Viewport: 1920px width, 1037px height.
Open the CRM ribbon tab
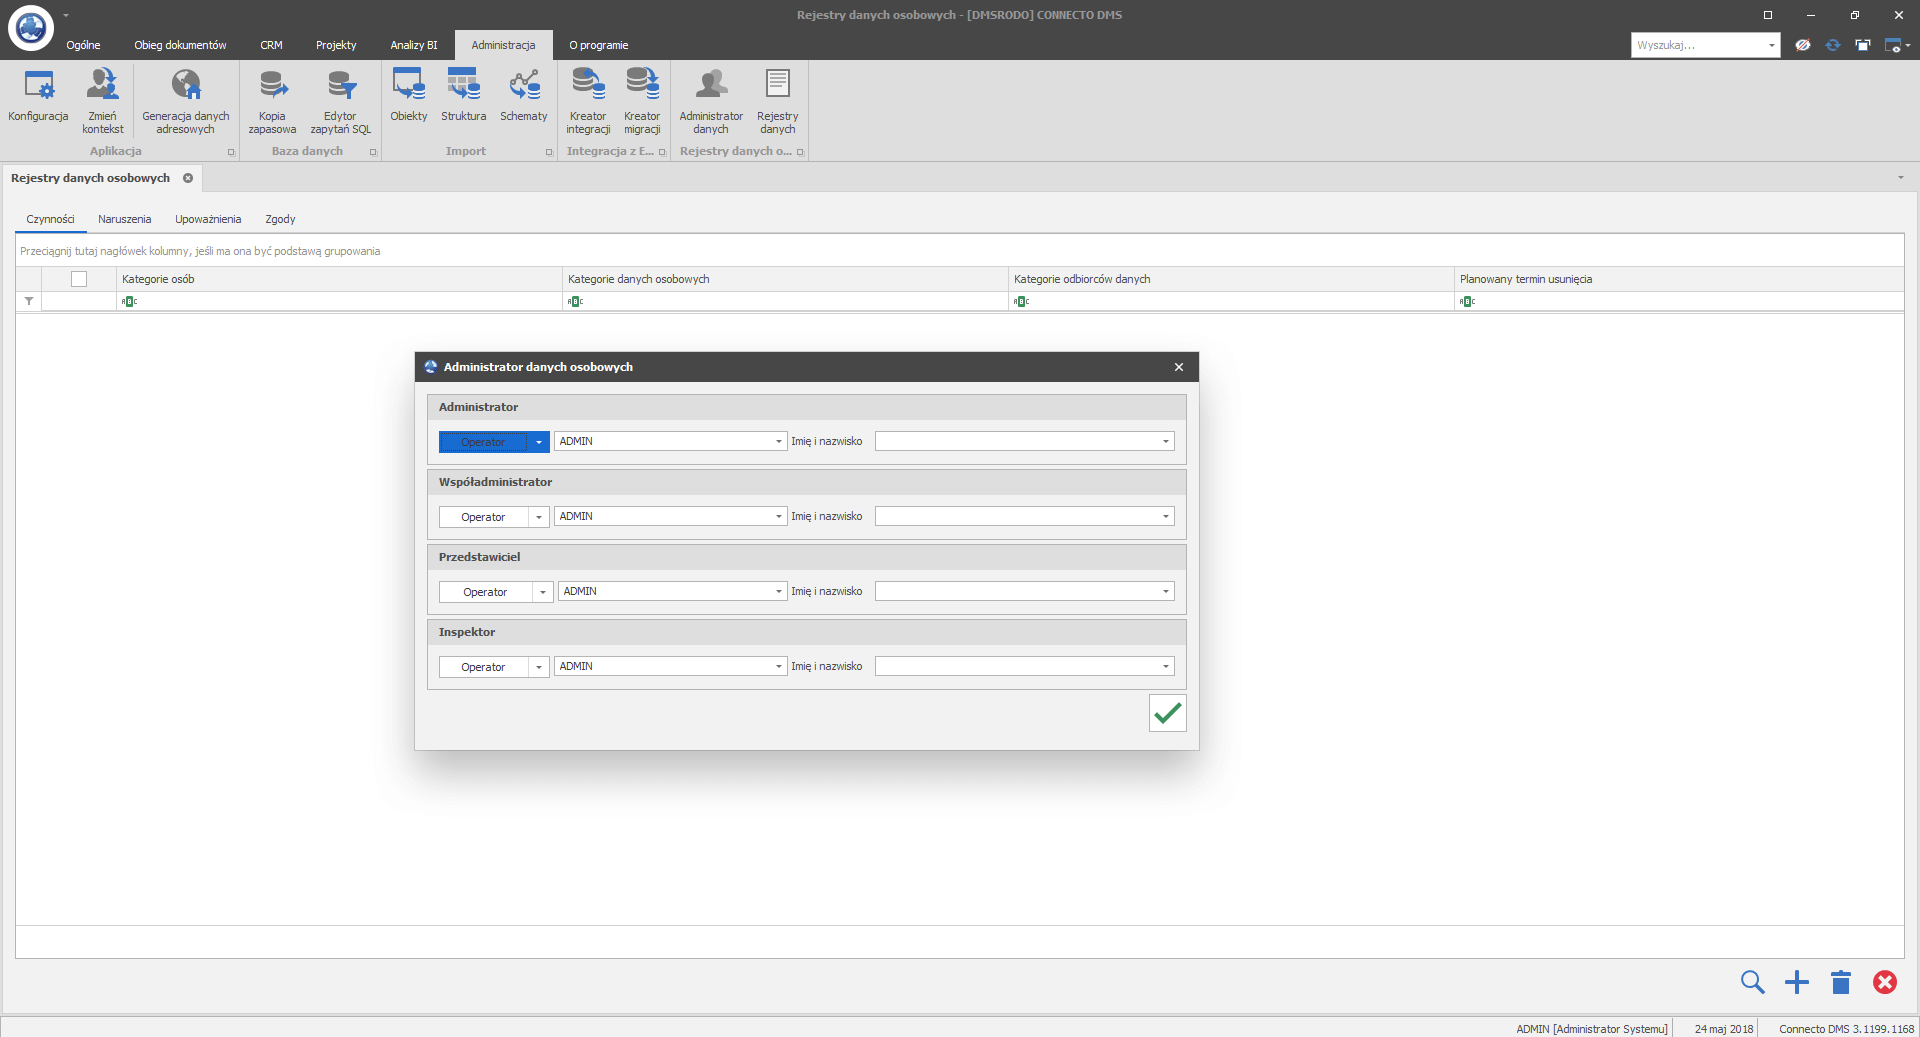click(x=271, y=45)
